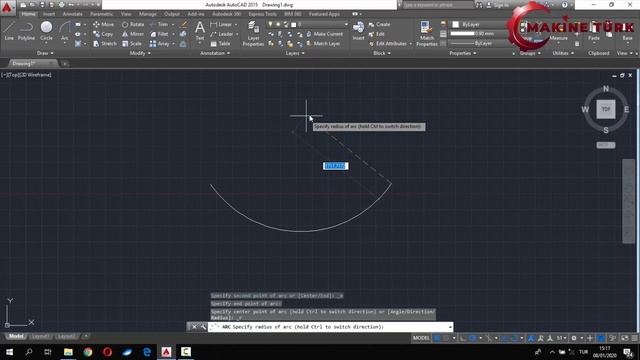Open the Insert ribbon tab
640x360 pixels.
point(49,14)
